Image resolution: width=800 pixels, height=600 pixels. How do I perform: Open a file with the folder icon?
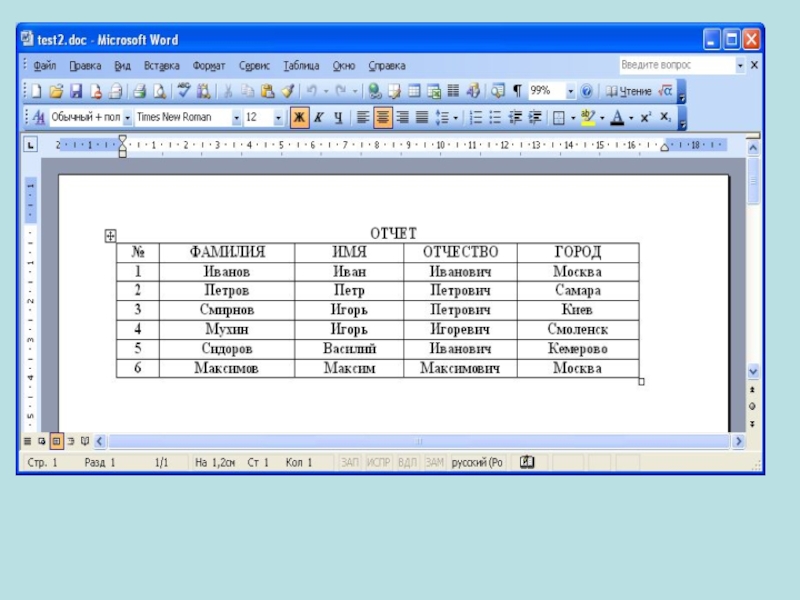(56, 91)
